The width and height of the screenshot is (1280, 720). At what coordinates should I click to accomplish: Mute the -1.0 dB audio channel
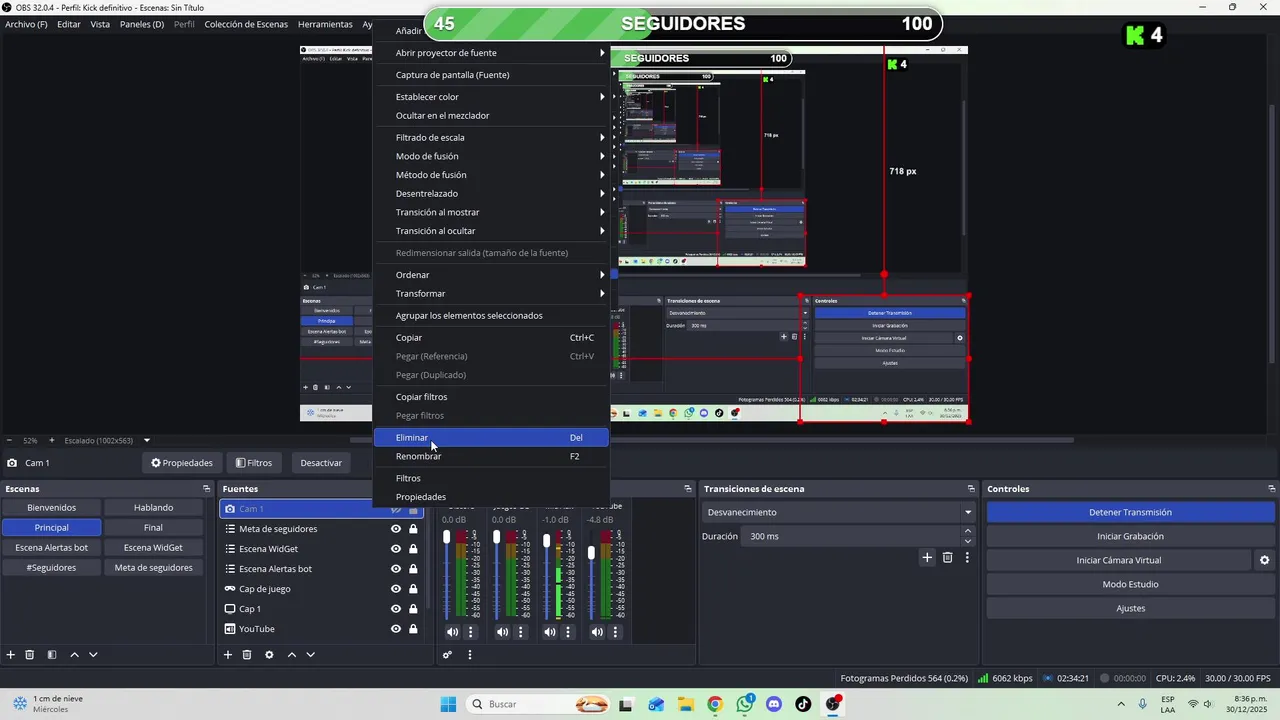tap(550, 632)
